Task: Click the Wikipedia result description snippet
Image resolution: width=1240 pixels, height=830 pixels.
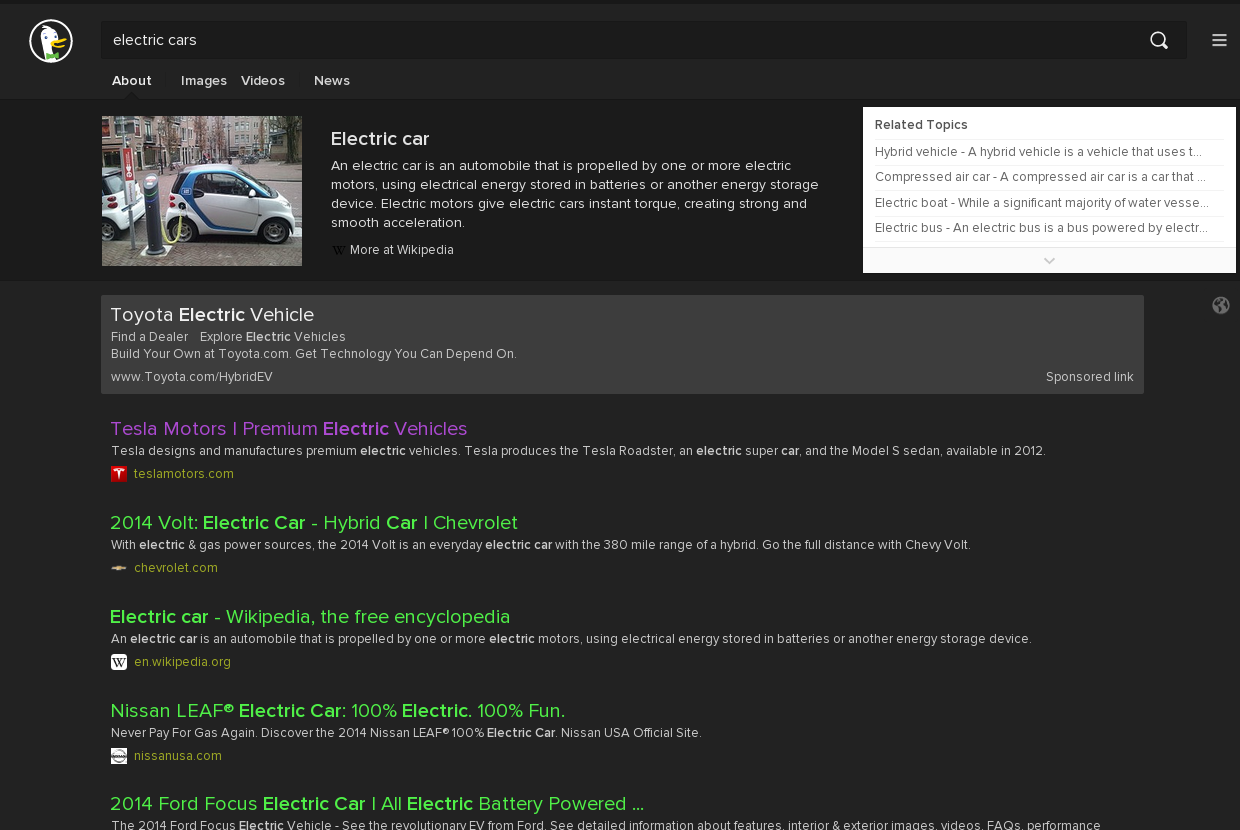Action: pos(571,639)
